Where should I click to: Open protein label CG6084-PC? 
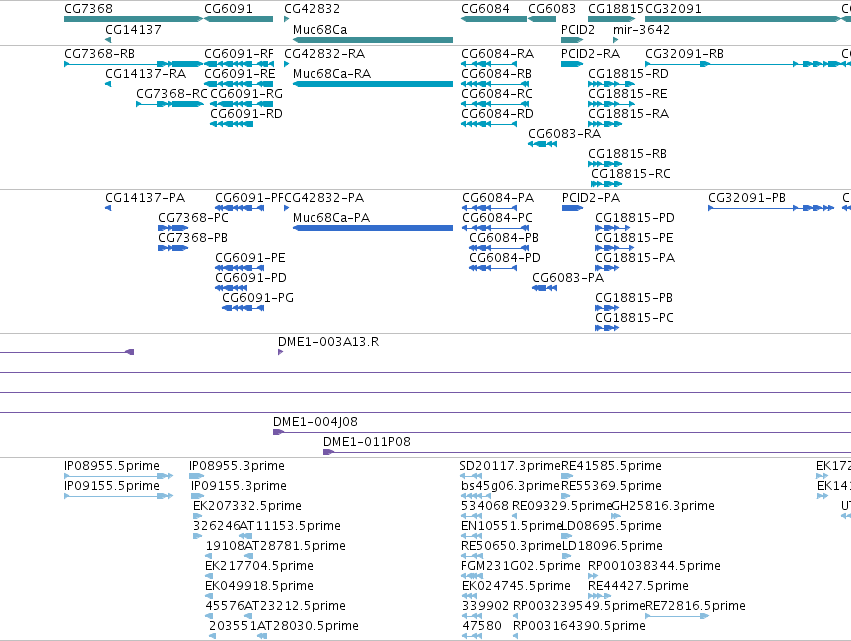pos(497,218)
